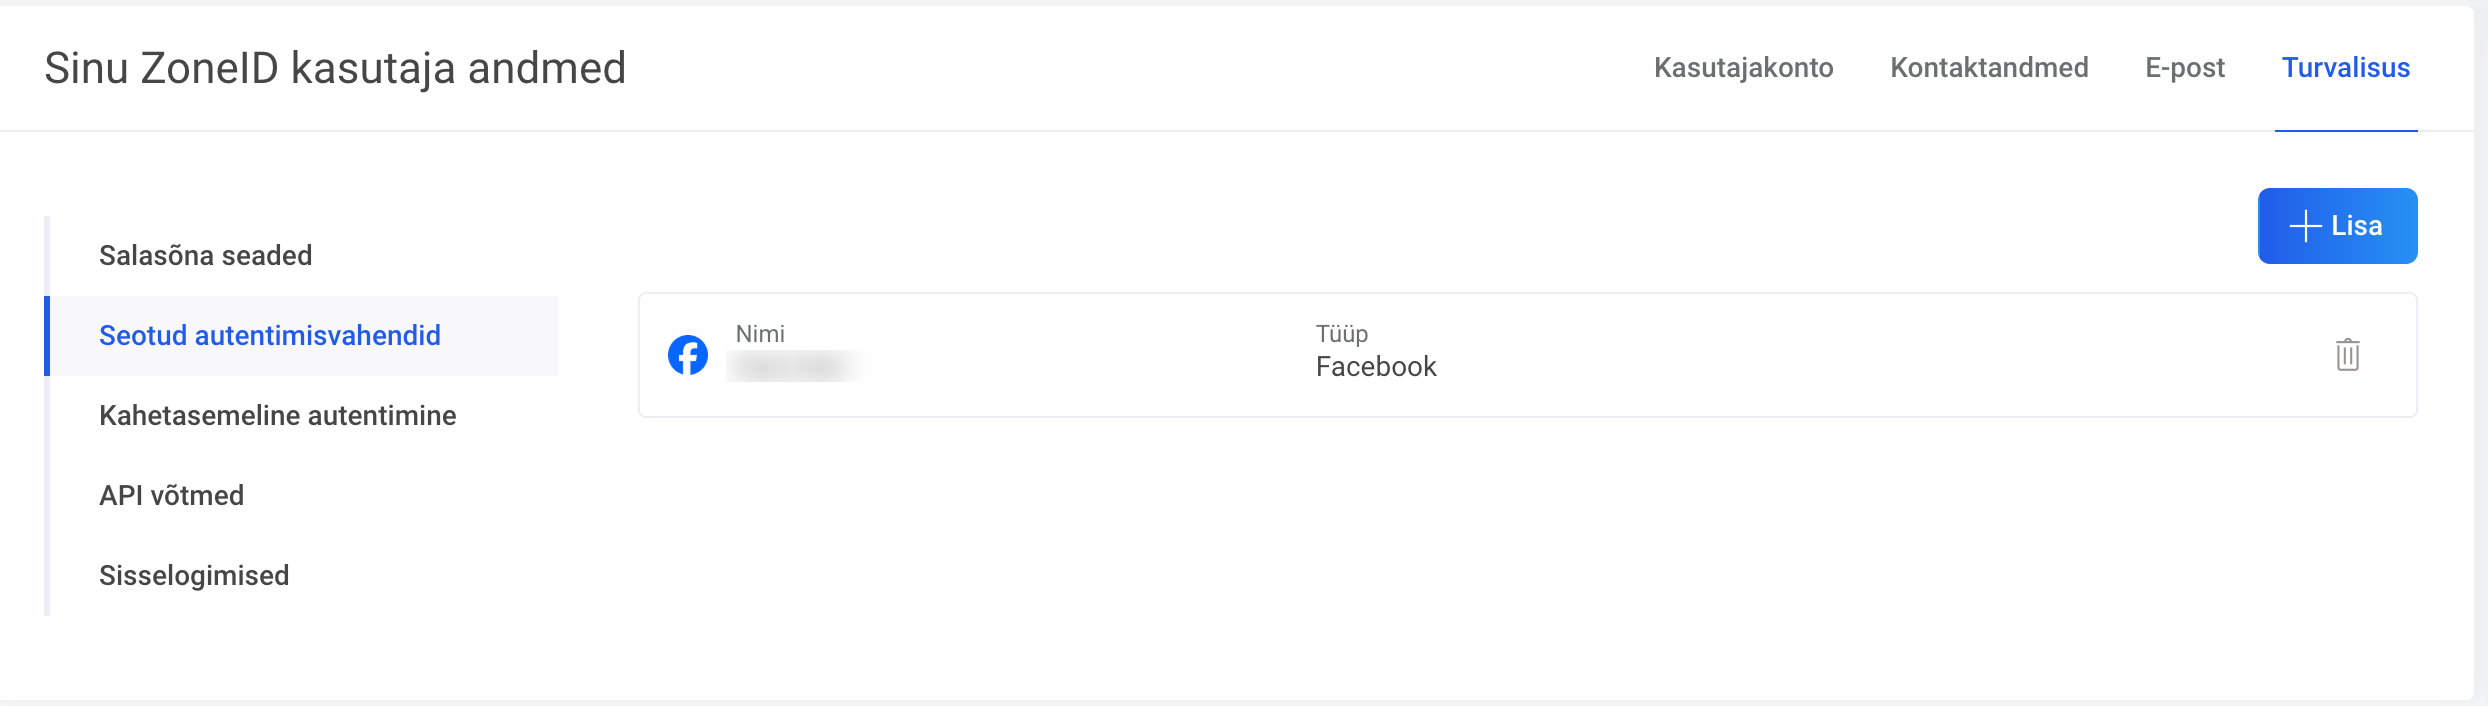Screen dimensions: 2488x706
Task: View Sisselogimised in the sidebar
Action: click(194, 576)
